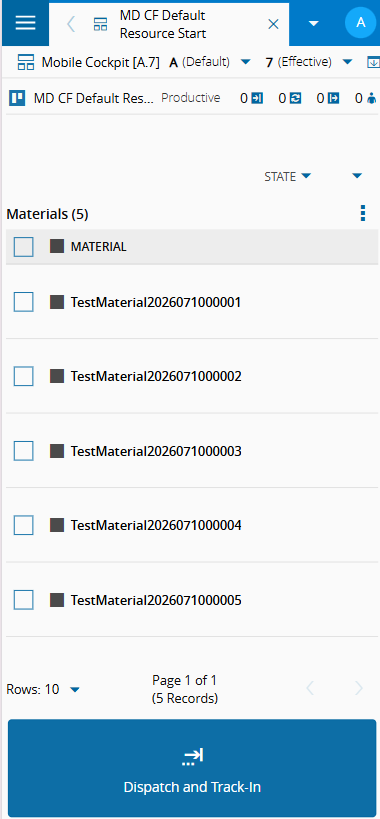Click the user avatar A icon
The image size is (380, 819).
(360, 23)
